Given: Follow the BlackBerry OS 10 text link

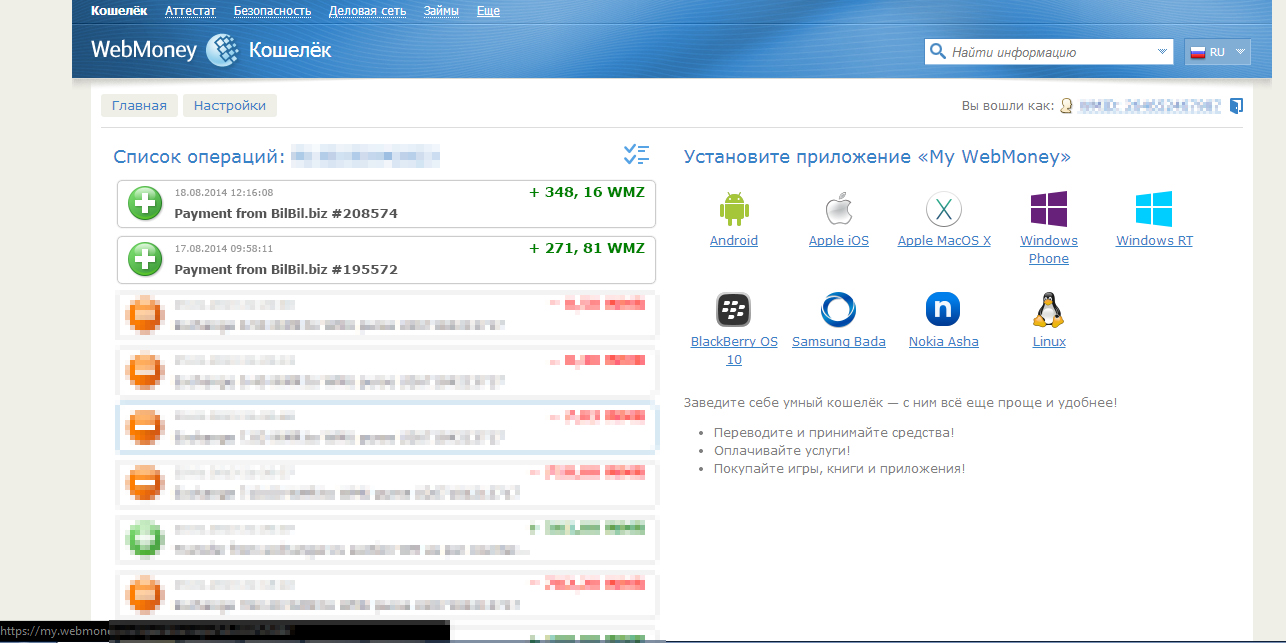Looking at the screenshot, I should click(x=734, y=351).
